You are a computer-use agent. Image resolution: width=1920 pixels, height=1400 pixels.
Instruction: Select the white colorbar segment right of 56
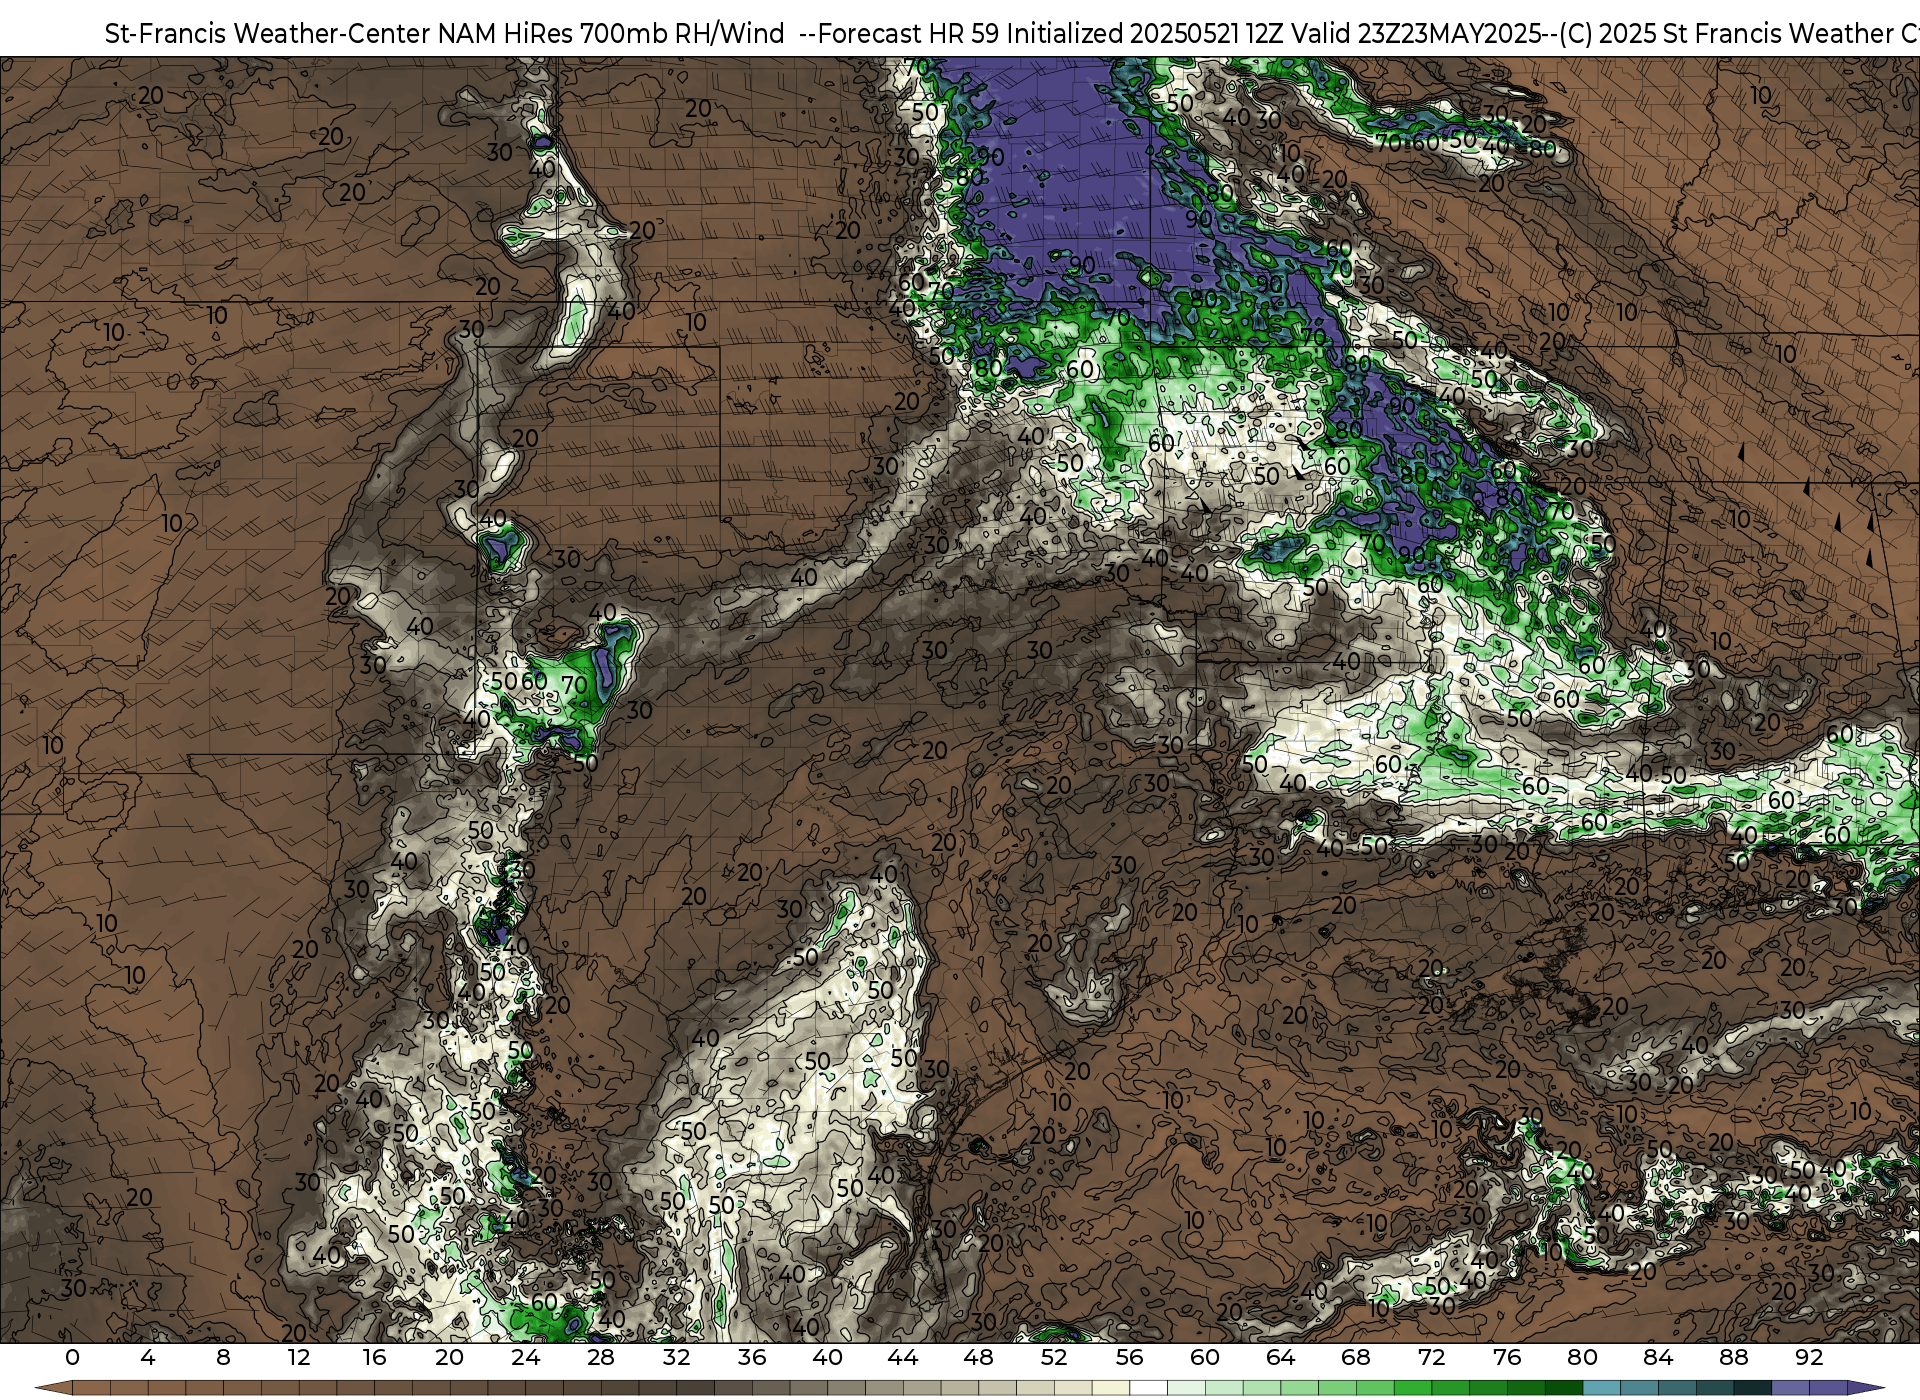coord(1149,1388)
